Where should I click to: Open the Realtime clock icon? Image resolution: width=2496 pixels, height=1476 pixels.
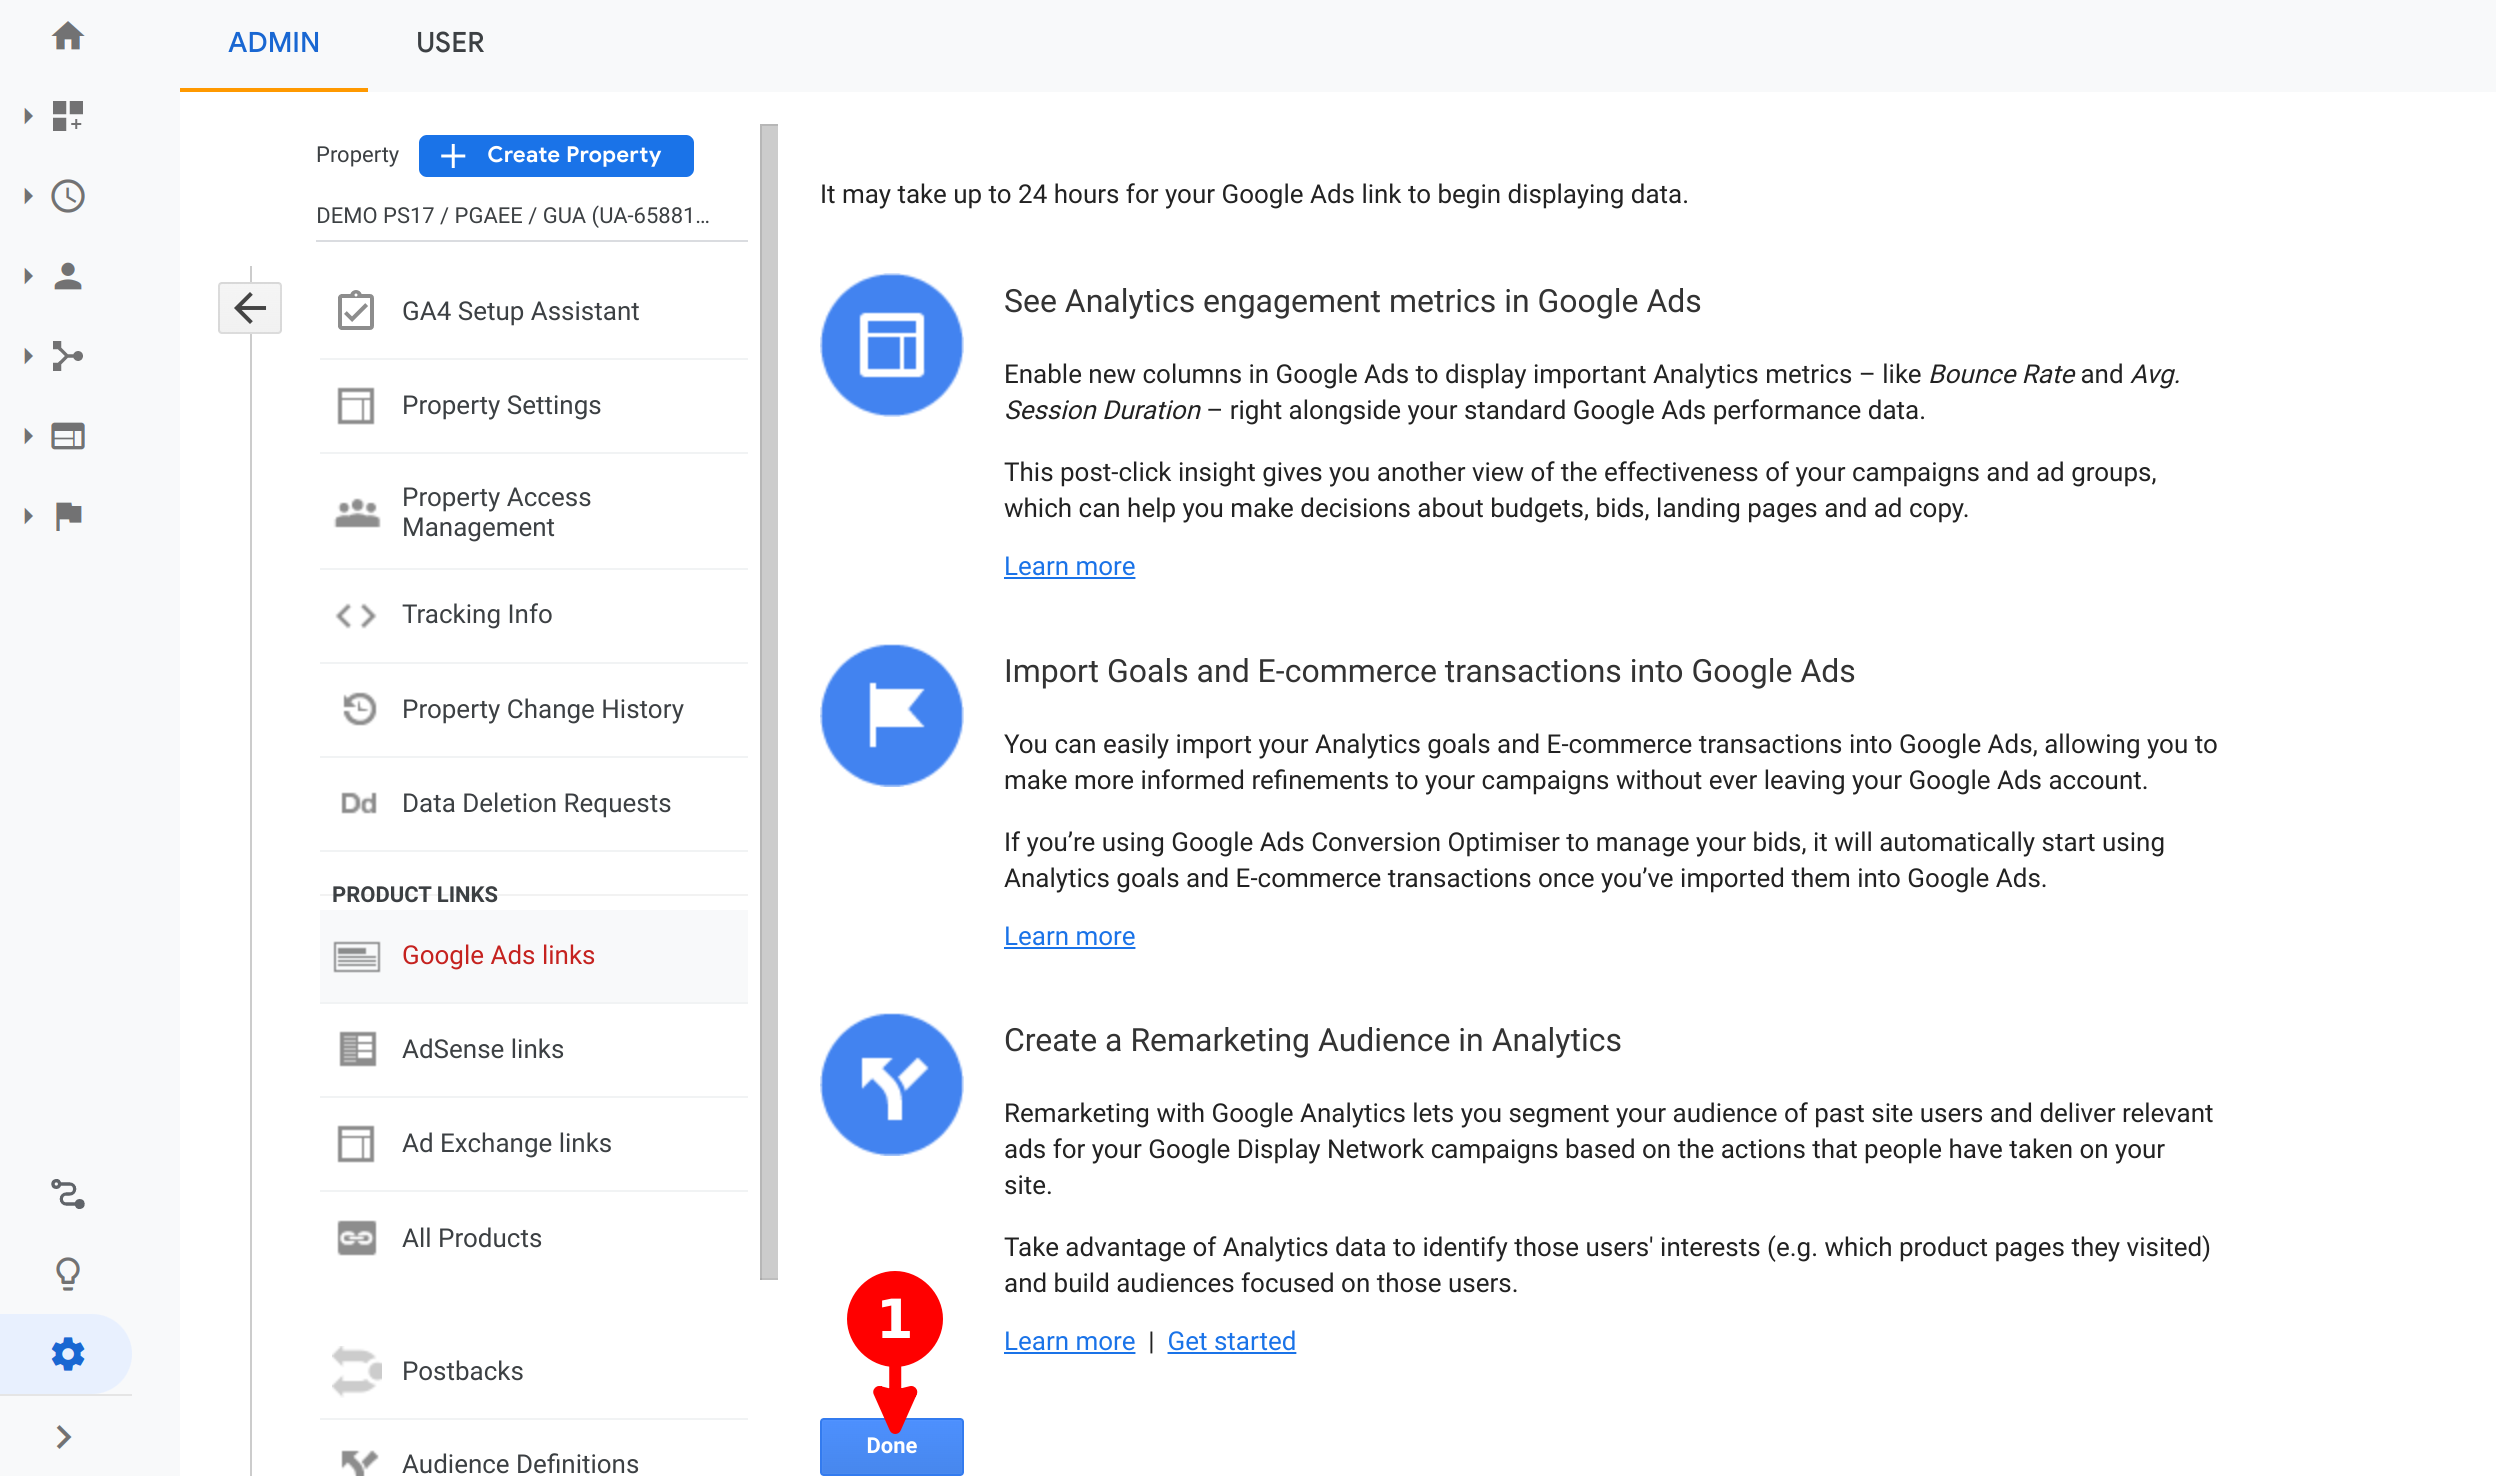[68, 196]
